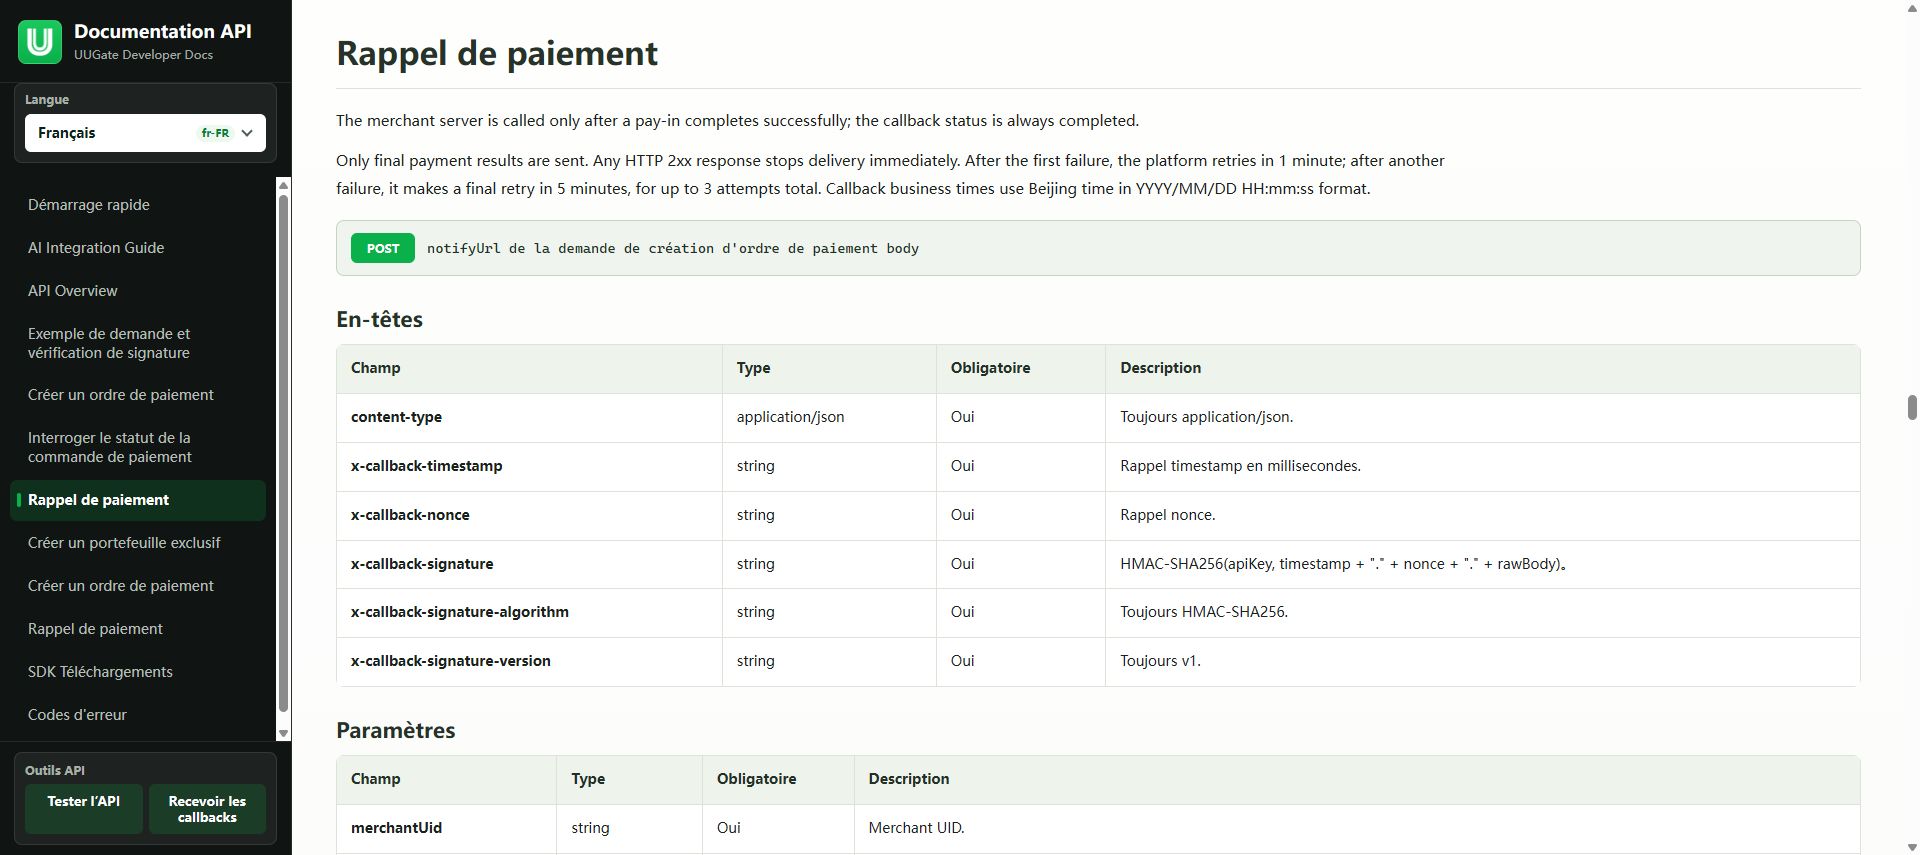This screenshot has width=1920, height=855.
Task: Click the green POST method badge
Action: coord(383,248)
